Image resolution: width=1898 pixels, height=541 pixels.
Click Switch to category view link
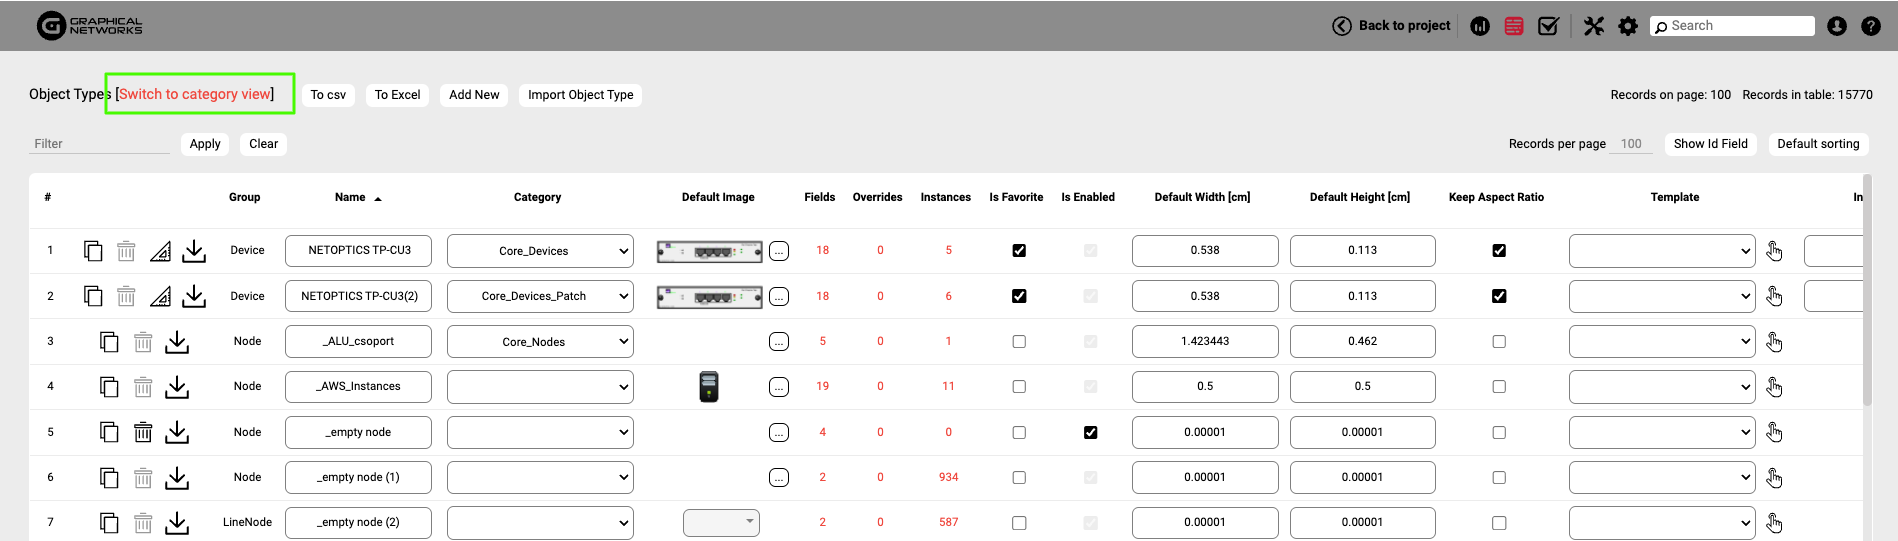coord(195,94)
